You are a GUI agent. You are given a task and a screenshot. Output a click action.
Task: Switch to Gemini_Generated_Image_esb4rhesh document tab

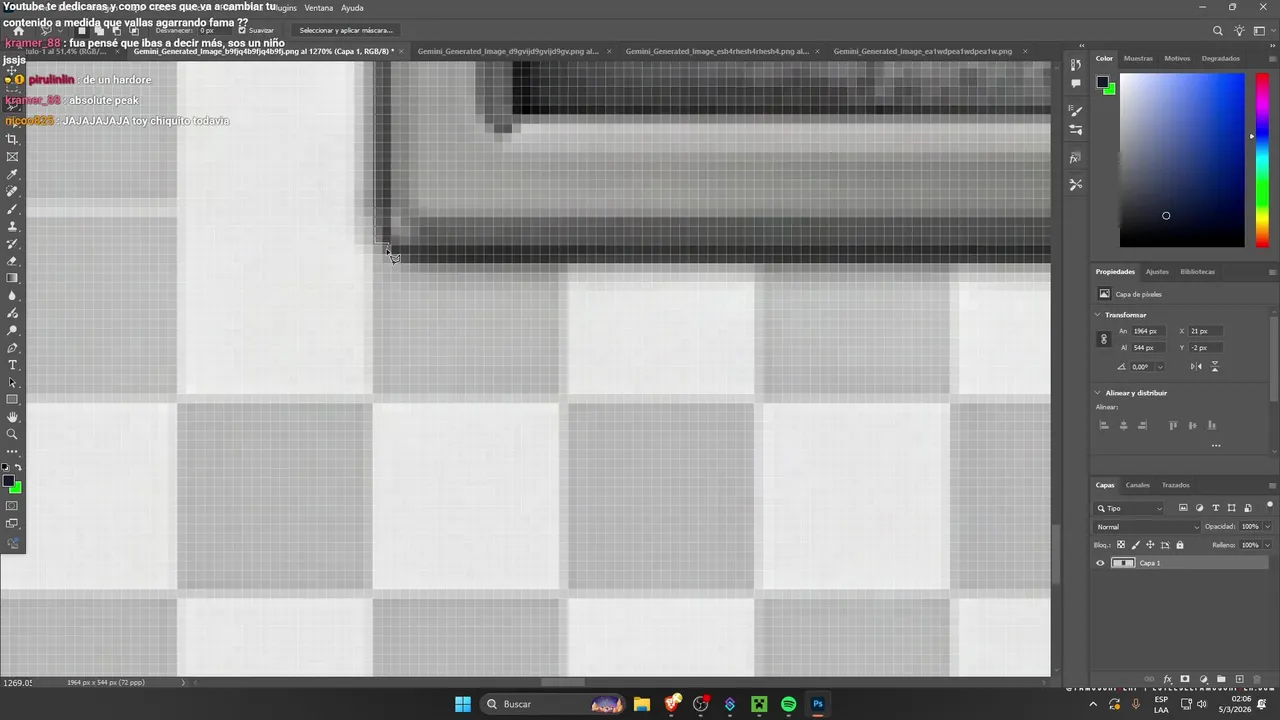click(x=717, y=51)
